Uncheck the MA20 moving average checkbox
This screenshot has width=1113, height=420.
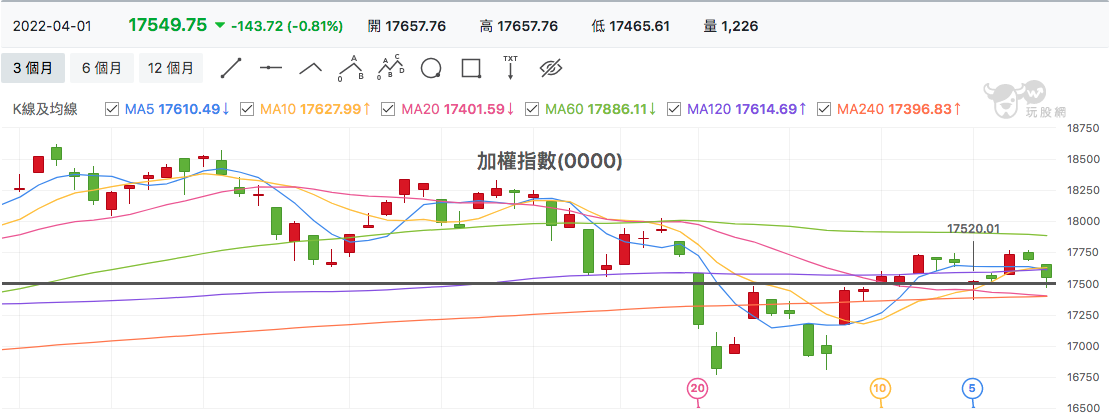388,109
